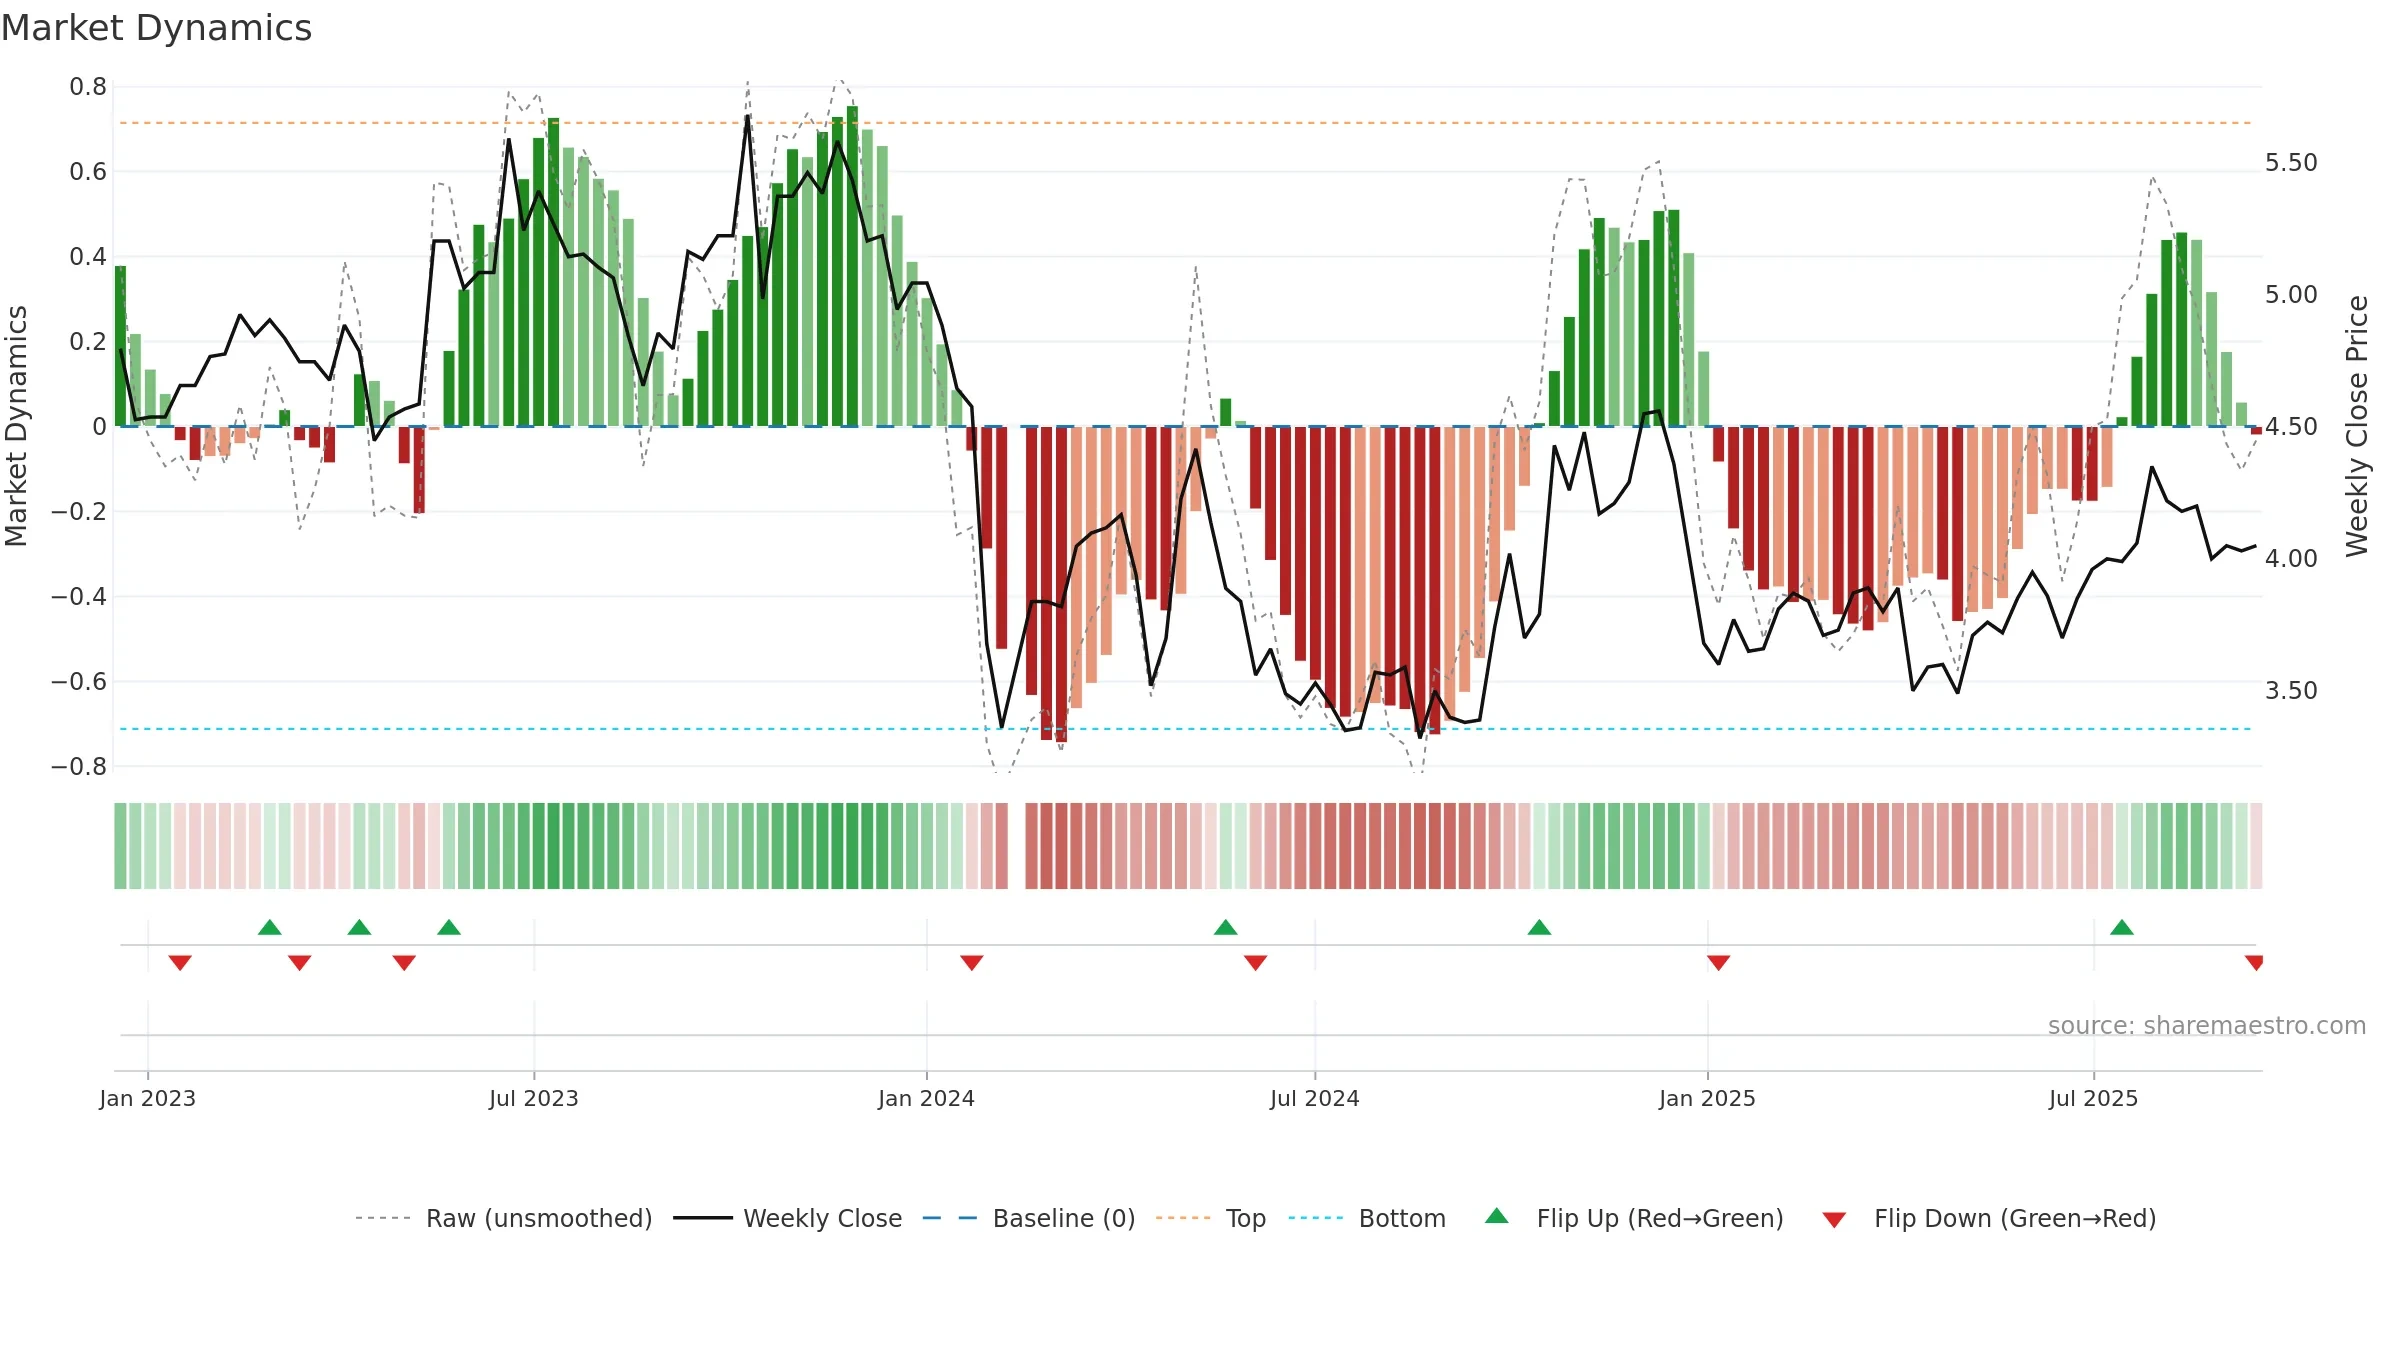The height and width of the screenshot is (1350, 2400).
Task: Open the source: sharemaestro.com attribution
Action: (2207, 1025)
